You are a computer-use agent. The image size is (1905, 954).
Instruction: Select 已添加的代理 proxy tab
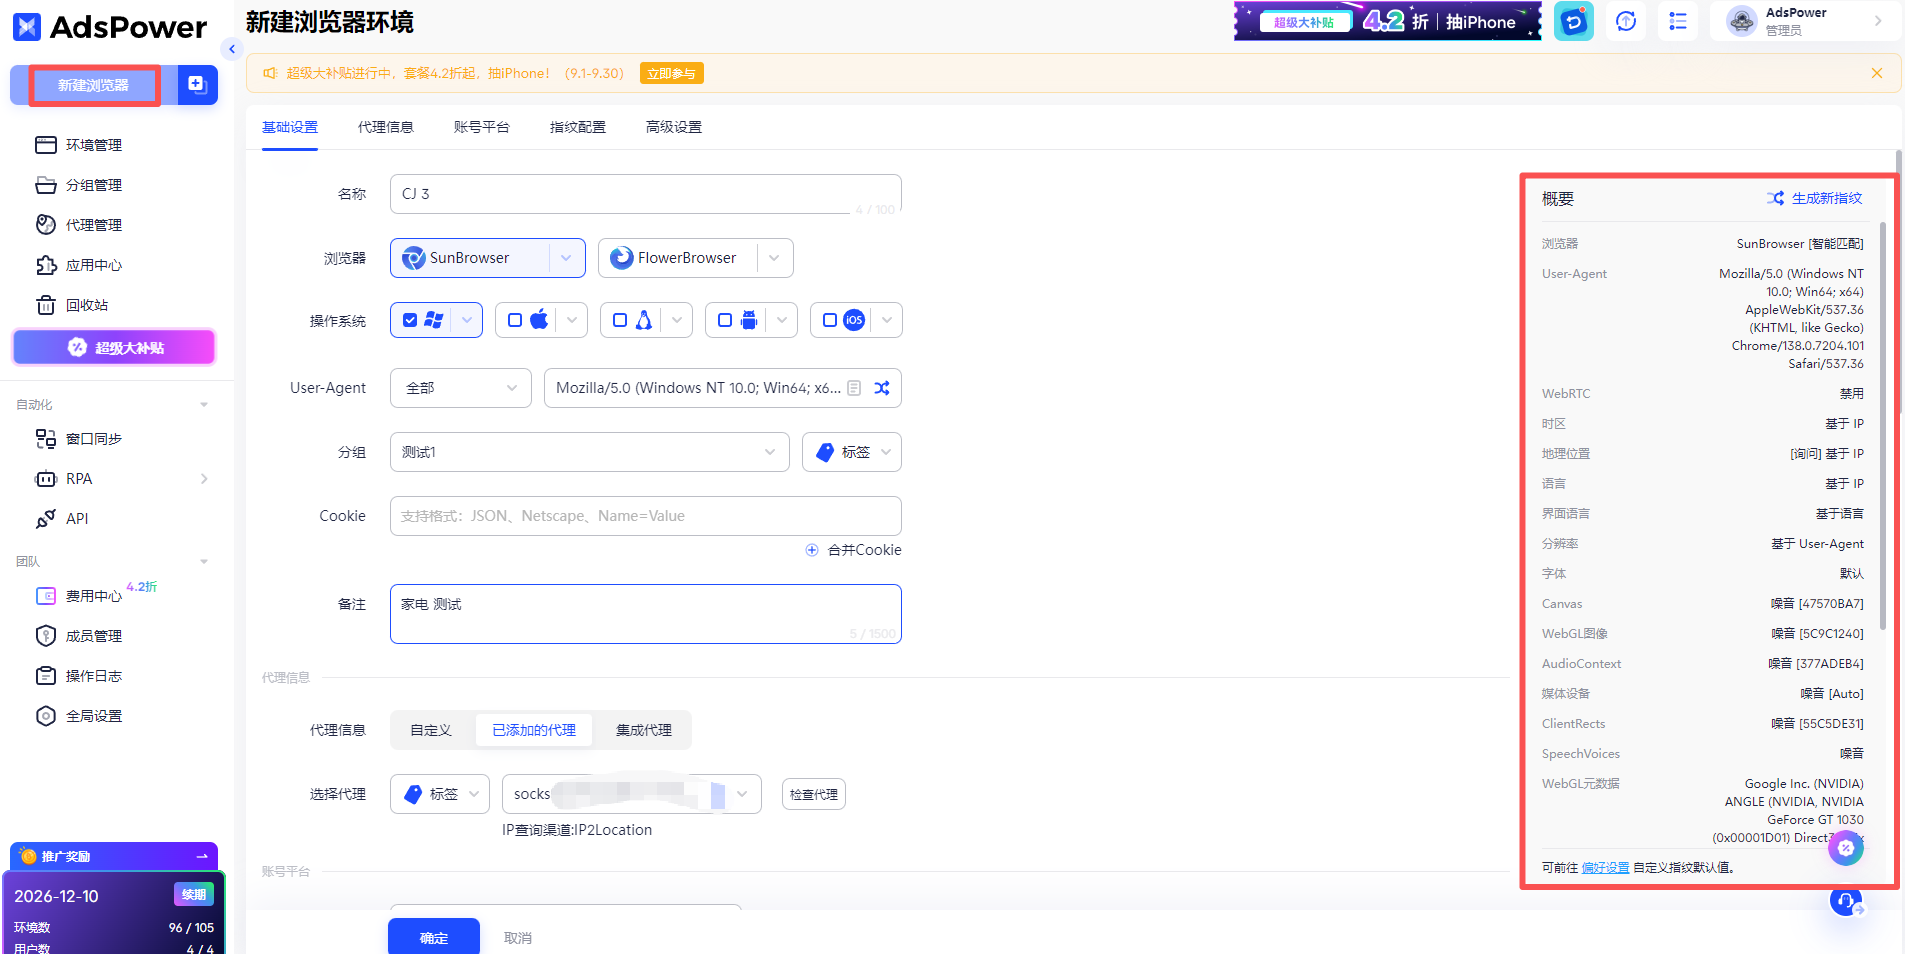(x=534, y=730)
